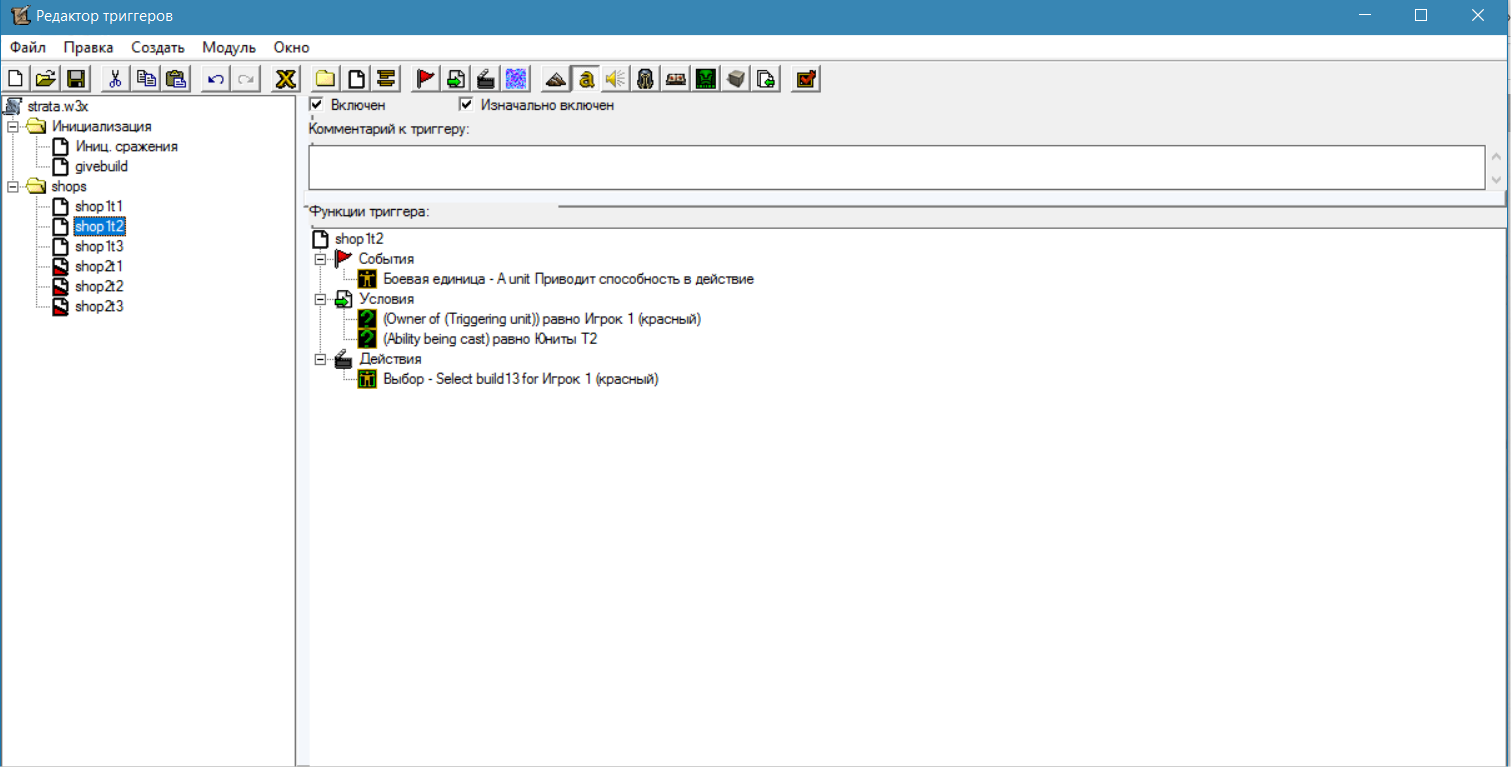Collapse the "Условия" section
This screenshot has height=767, width=1511.
[320, 299]
